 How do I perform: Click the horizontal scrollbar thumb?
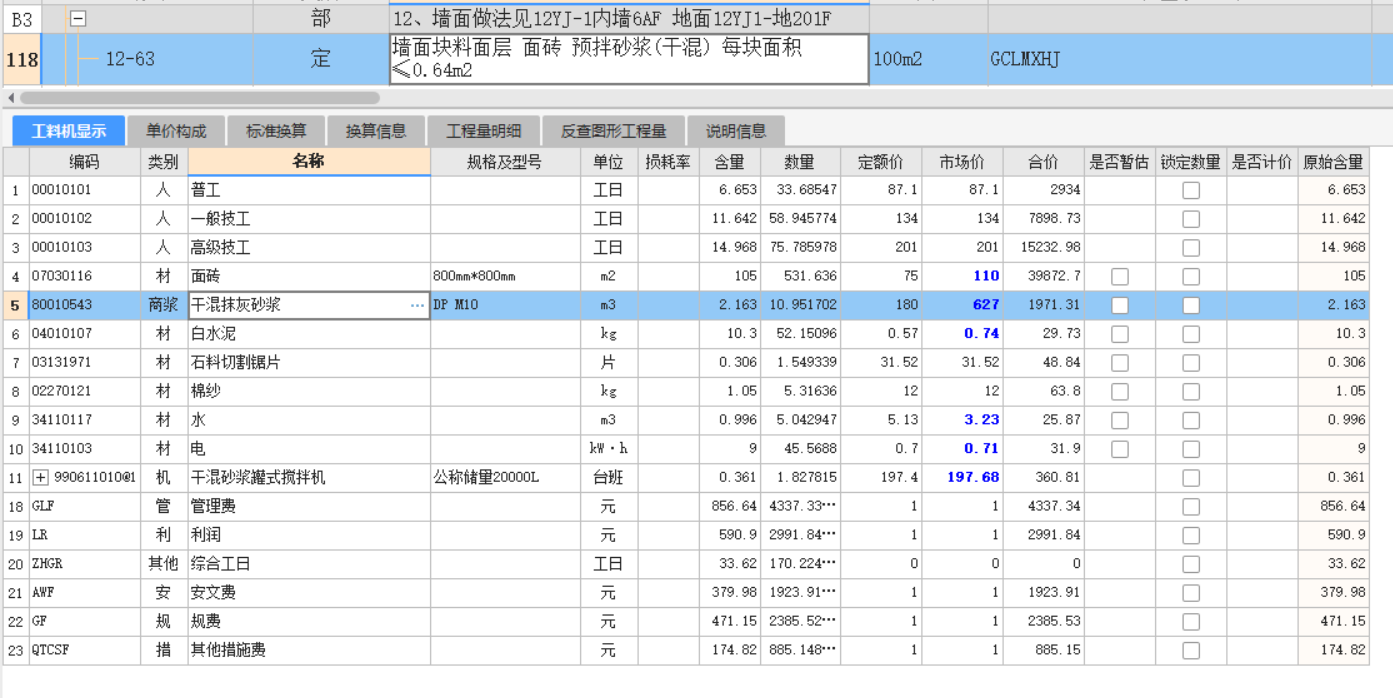coord(199,98)
